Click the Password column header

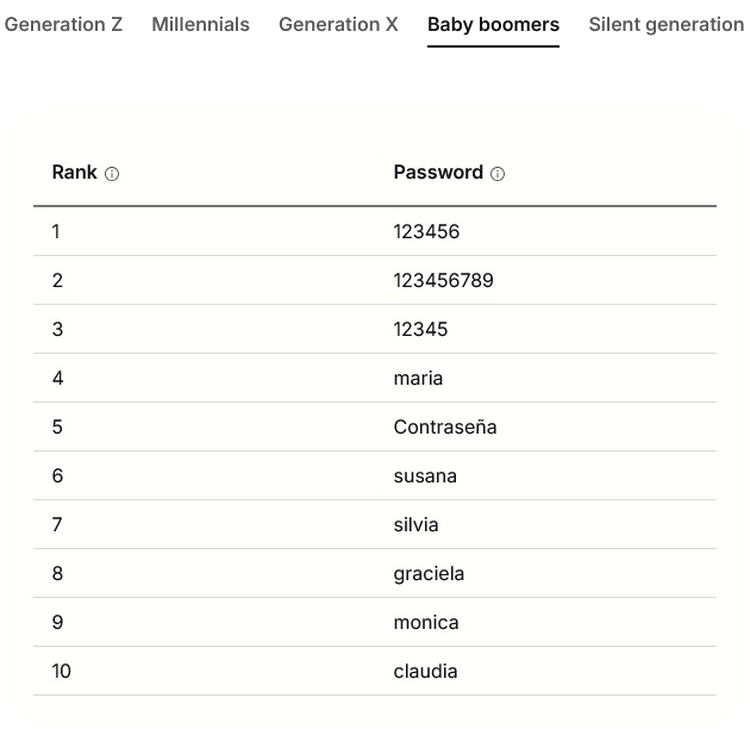pyautogui.click(x=438, y=172)
